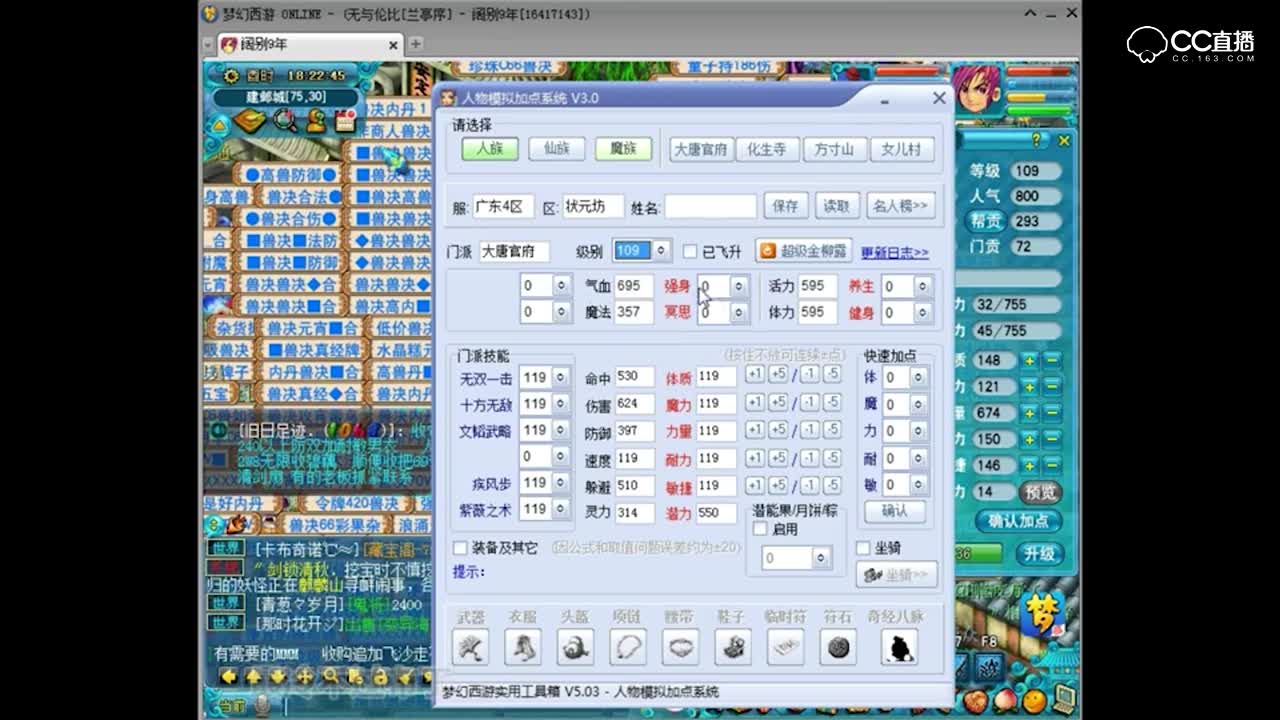Enable the 已飞升 checkbox
The width and height of the screenshot is (1280, 720).
[x=689, y=251]
